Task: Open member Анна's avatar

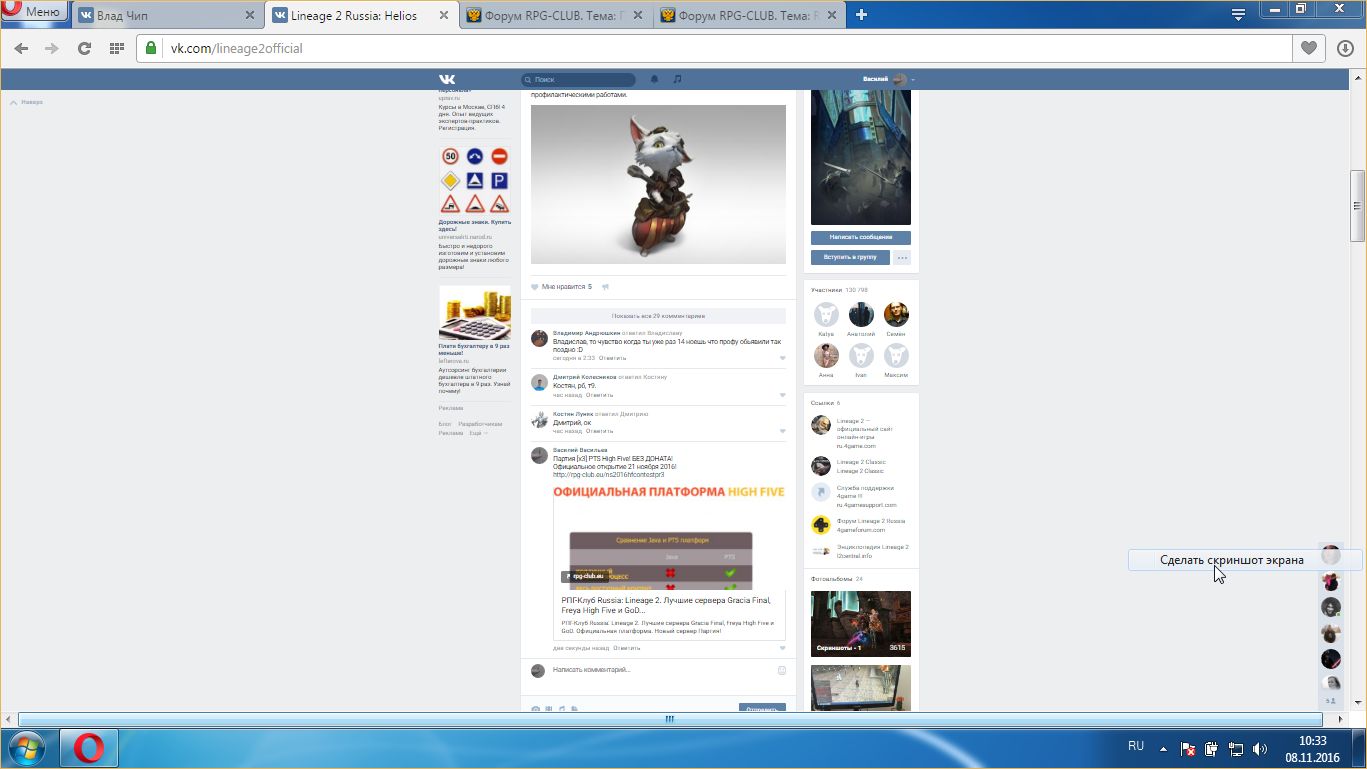Action: 826,355
